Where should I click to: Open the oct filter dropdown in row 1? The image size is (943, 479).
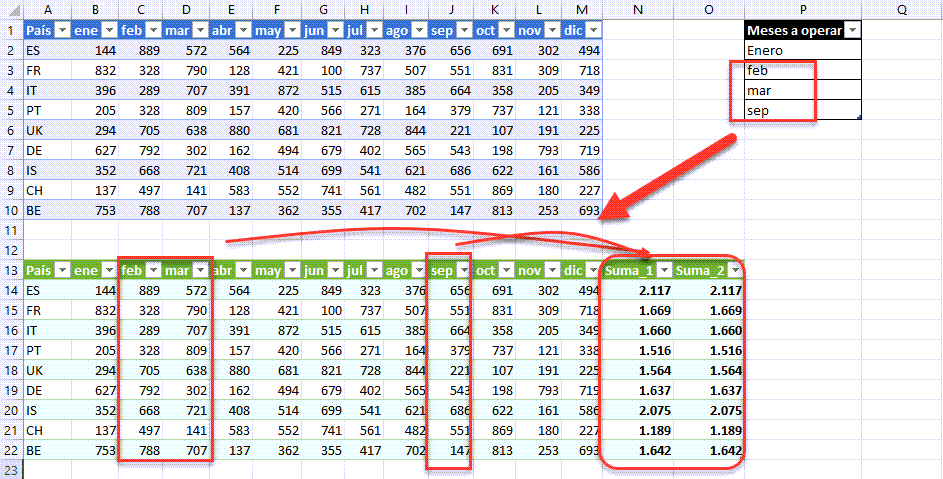pyautogui.click(x=506, y=30)
